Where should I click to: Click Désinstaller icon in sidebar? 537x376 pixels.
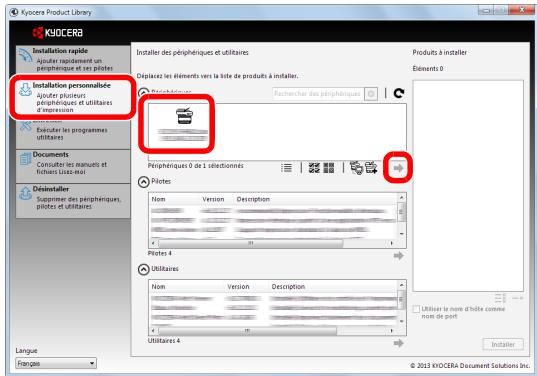coord(25,193)
